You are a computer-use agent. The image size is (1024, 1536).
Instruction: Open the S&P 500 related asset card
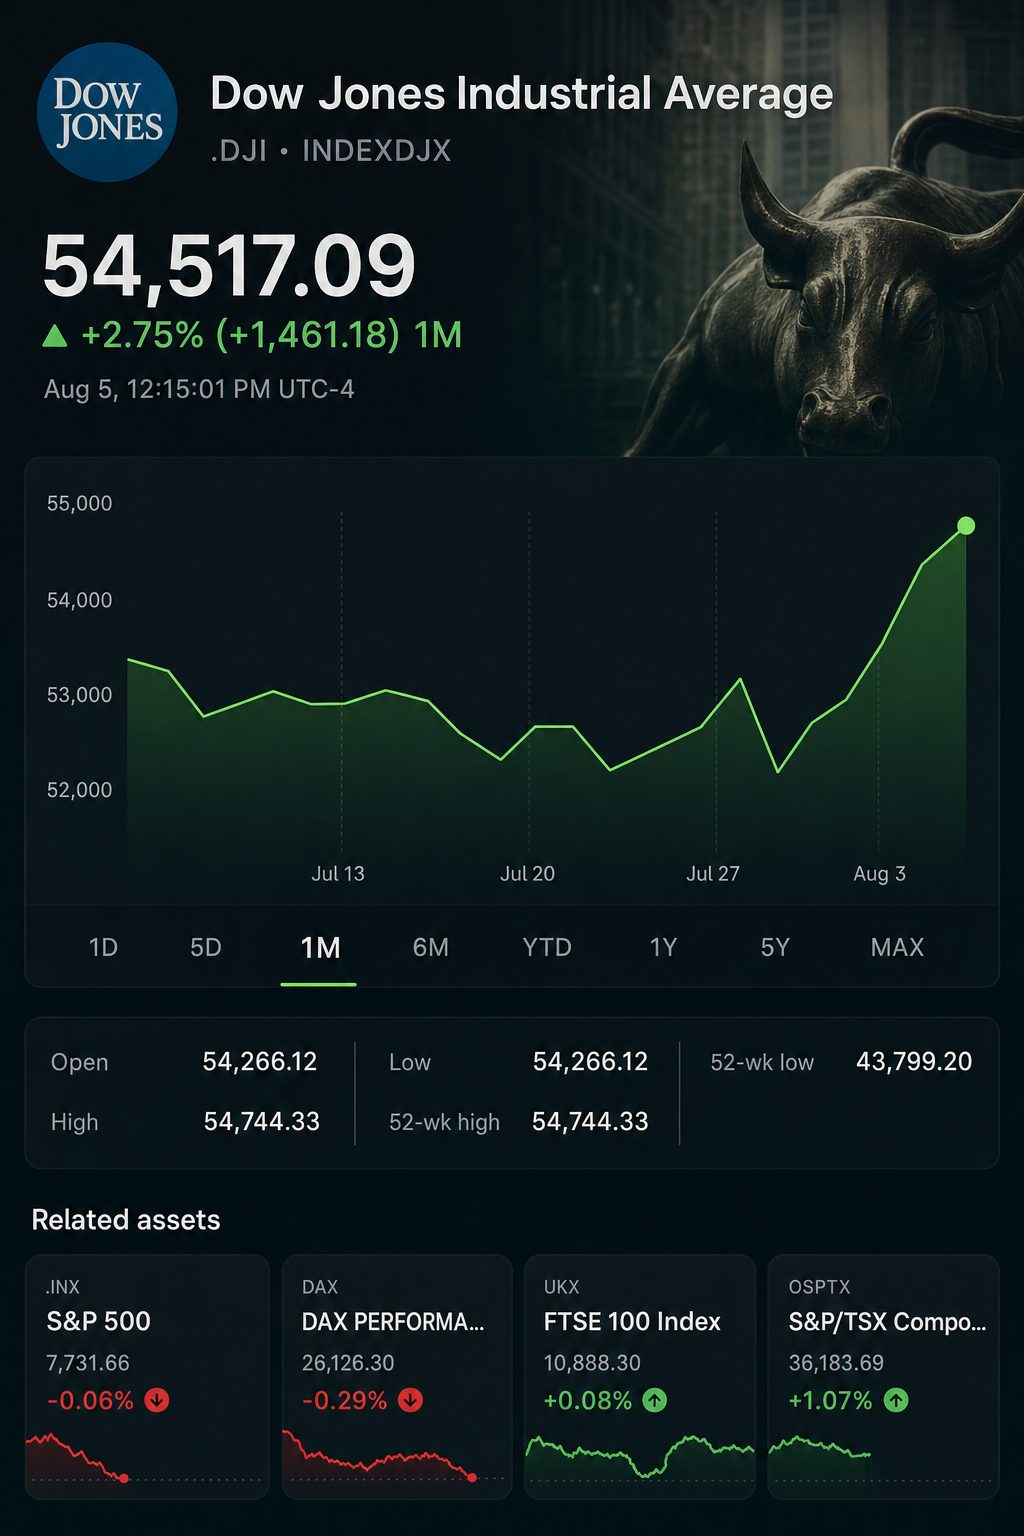[147, 1376]
